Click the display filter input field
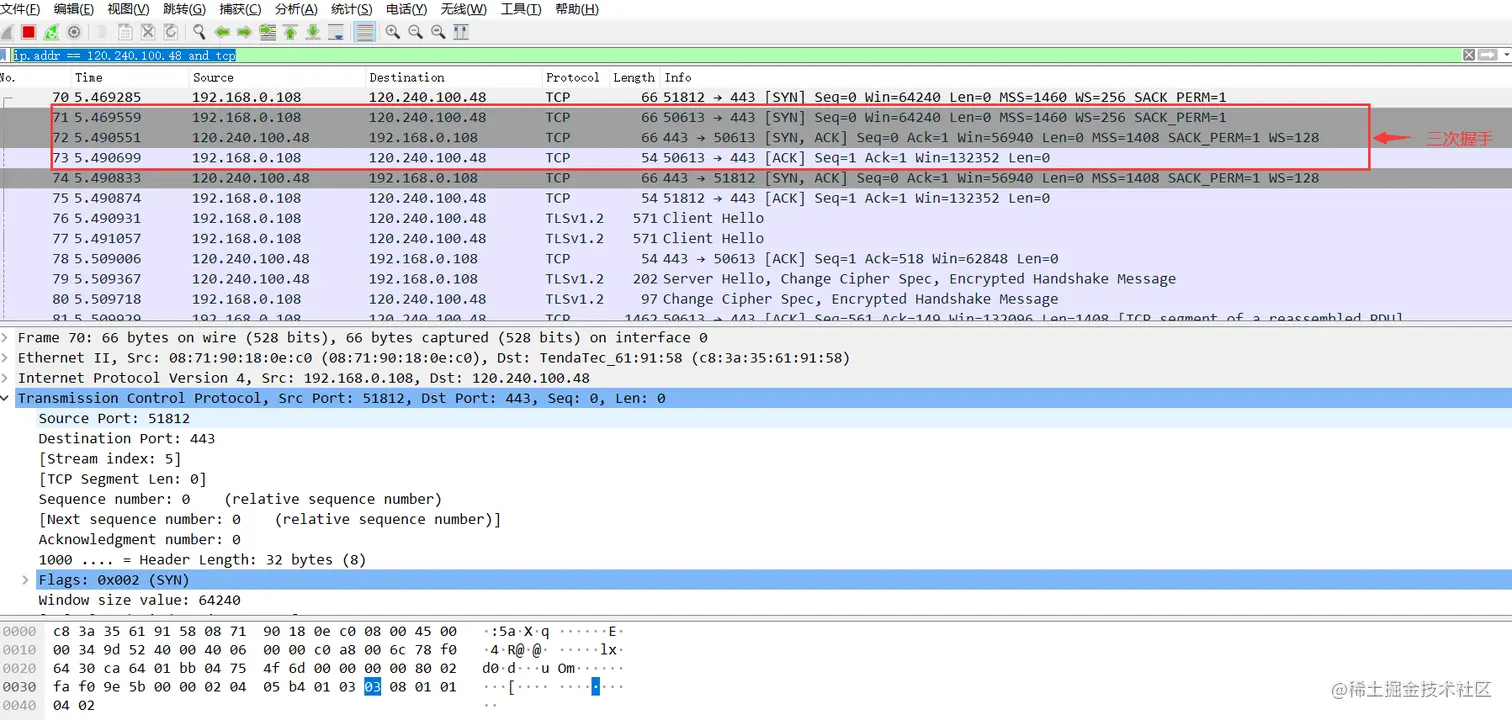 [x=735, y=55]
